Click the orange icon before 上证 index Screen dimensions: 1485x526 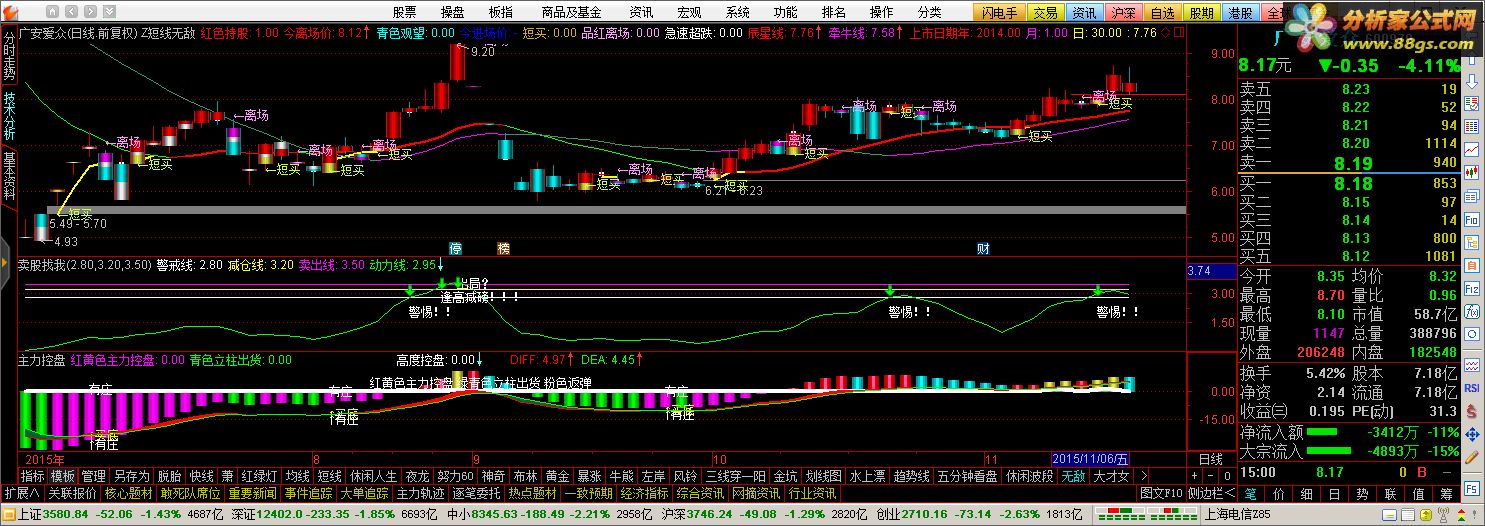point(9,514)
